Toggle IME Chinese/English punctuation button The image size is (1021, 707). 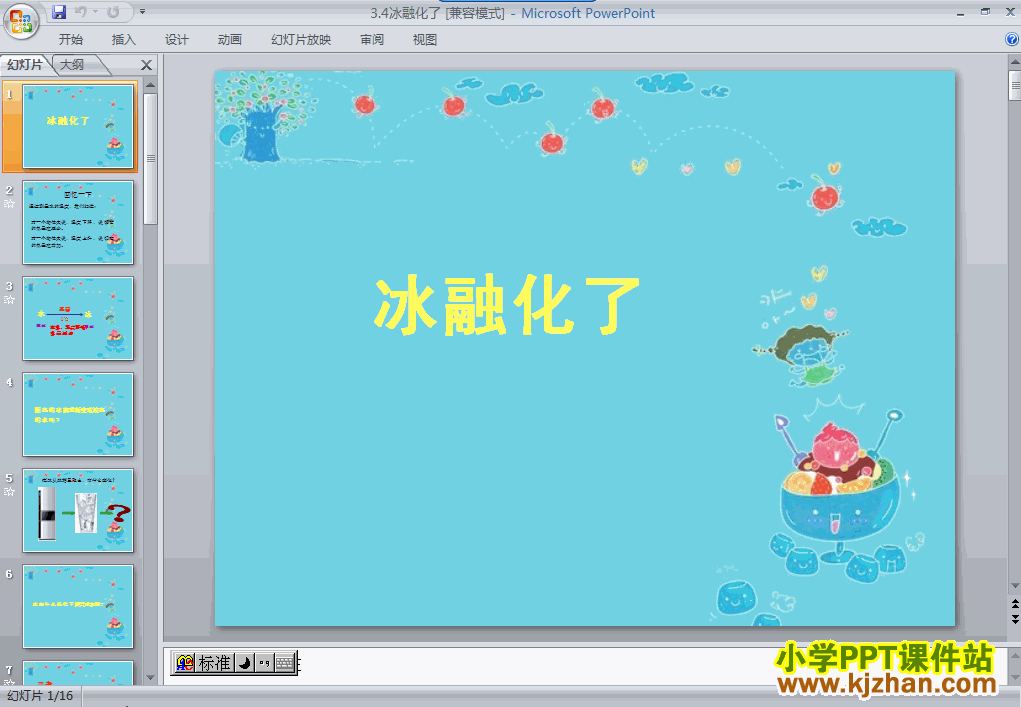click(264, 663)
